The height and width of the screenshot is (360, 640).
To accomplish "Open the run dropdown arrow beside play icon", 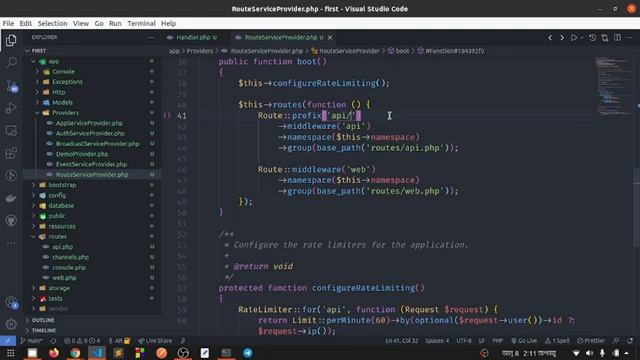I will [582, 38].
